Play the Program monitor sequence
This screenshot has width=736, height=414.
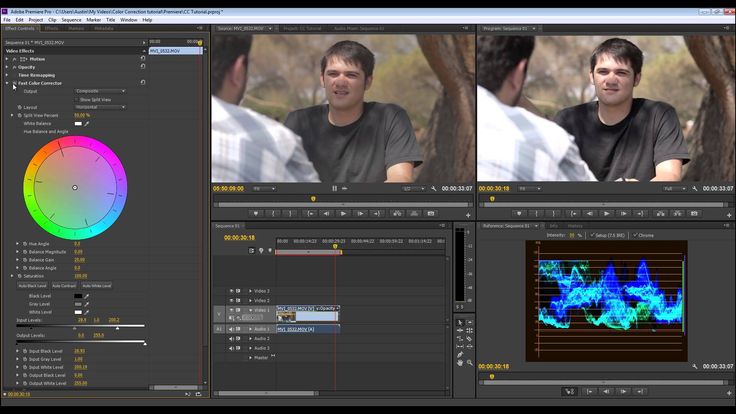click(606, 214)
